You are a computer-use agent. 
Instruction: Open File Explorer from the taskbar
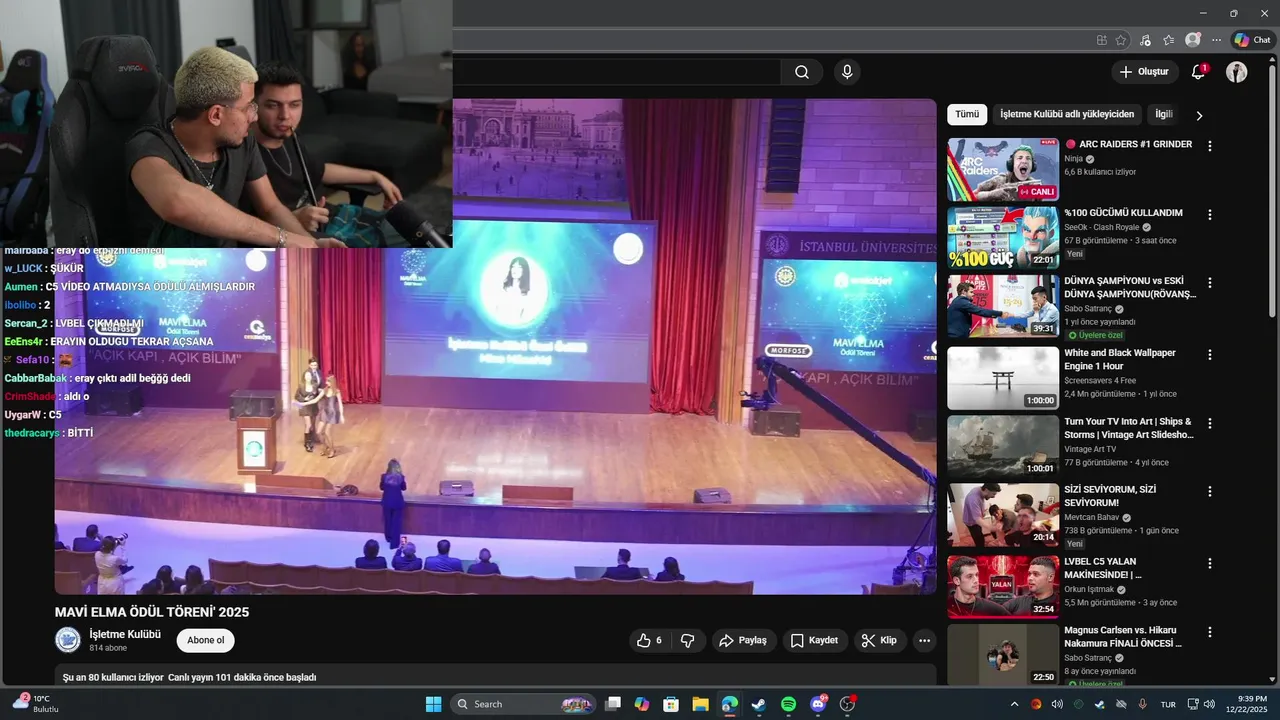pos(700,704)
